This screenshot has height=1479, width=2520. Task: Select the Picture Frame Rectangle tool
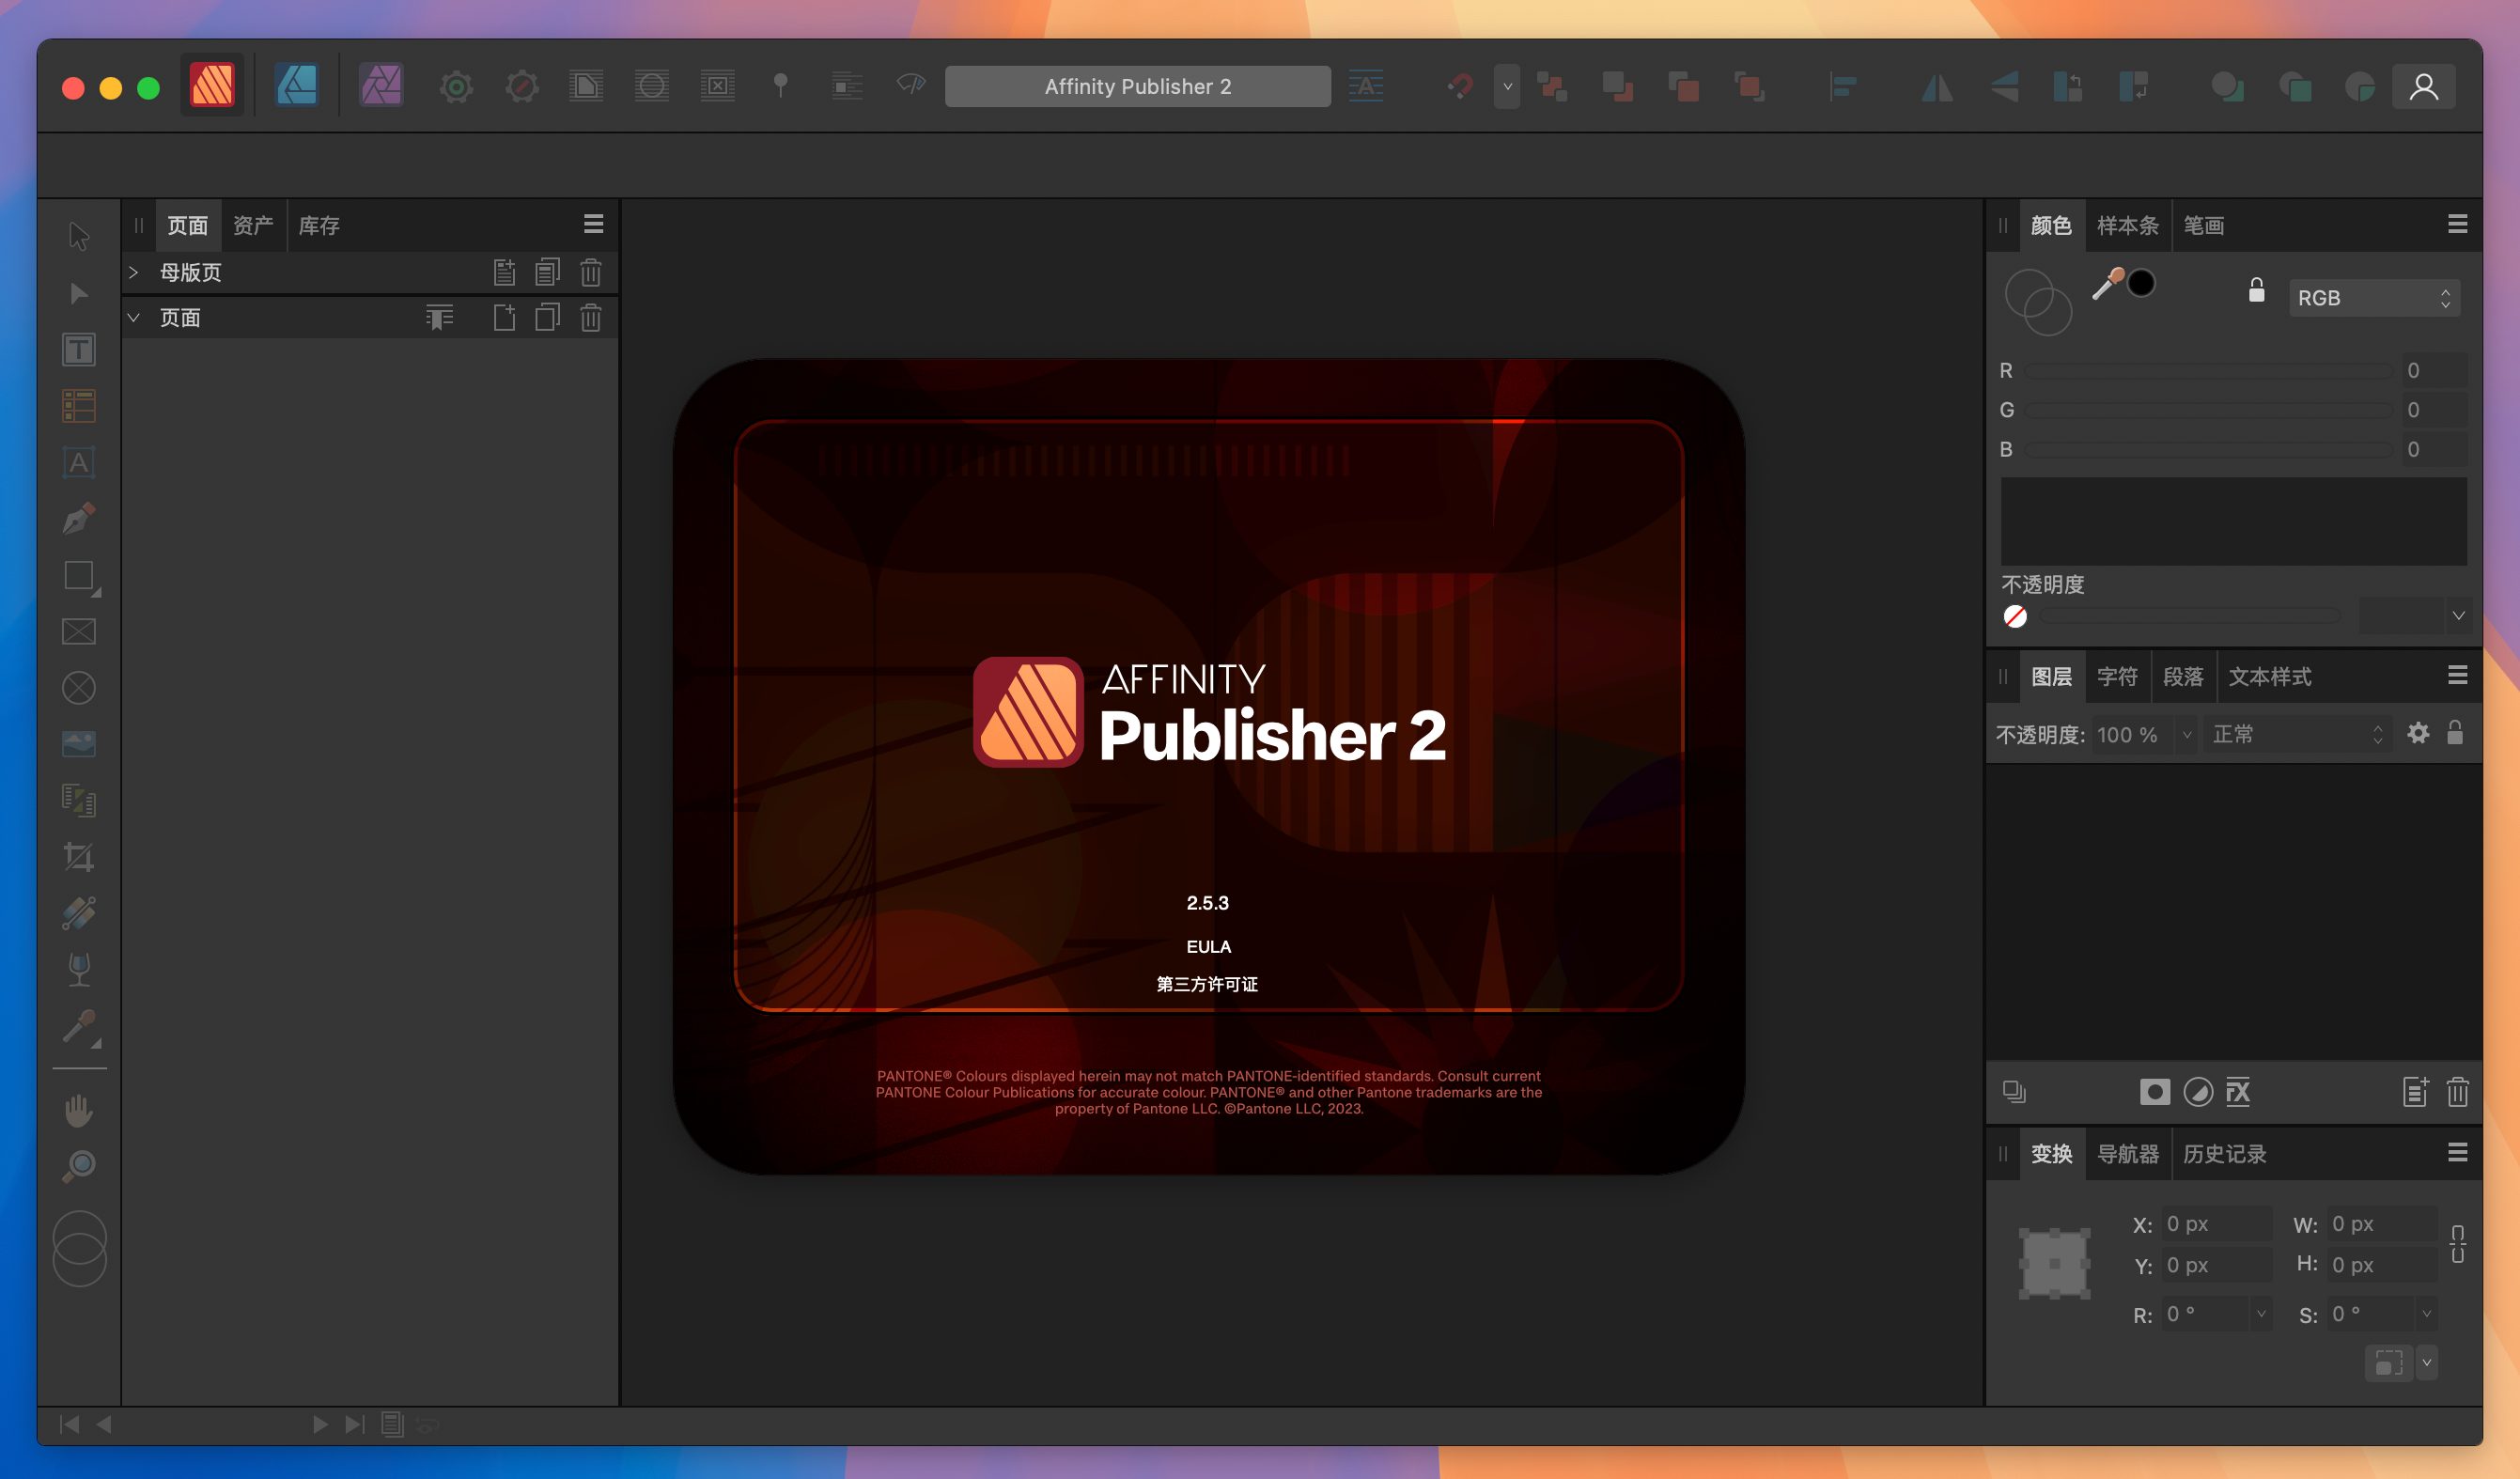point(79,632)
